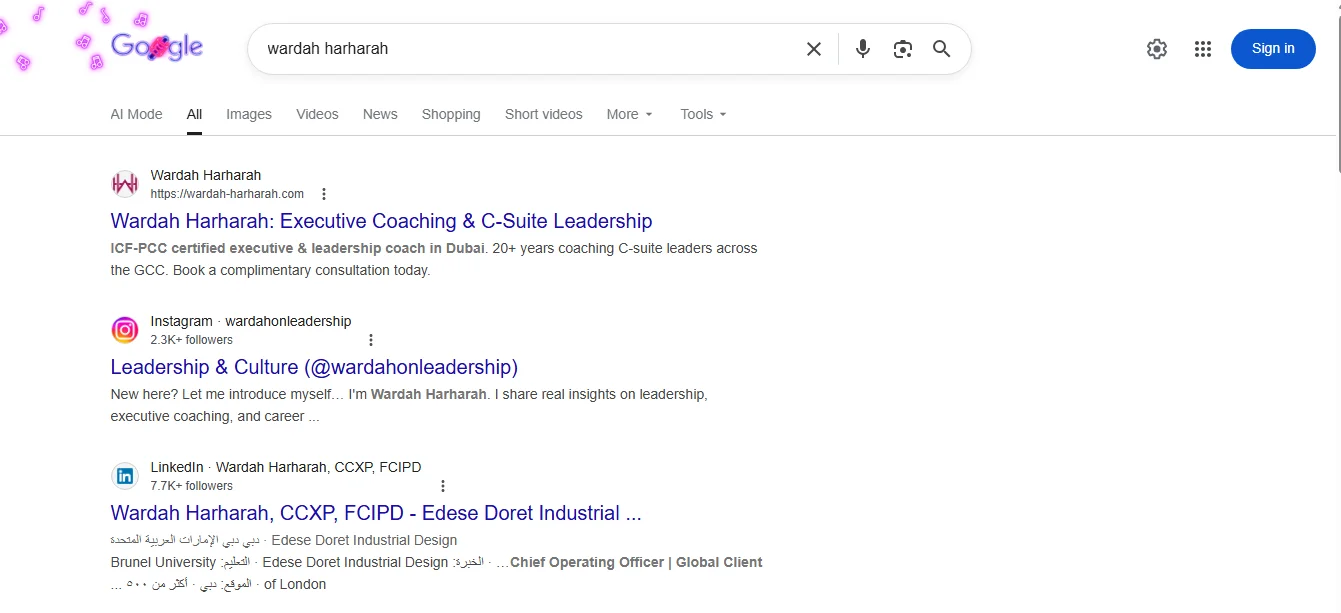Open more options for wardah-harharah.com result
Image resolution: width=1341 pixels, height=613 pixels.
(323, 194)
